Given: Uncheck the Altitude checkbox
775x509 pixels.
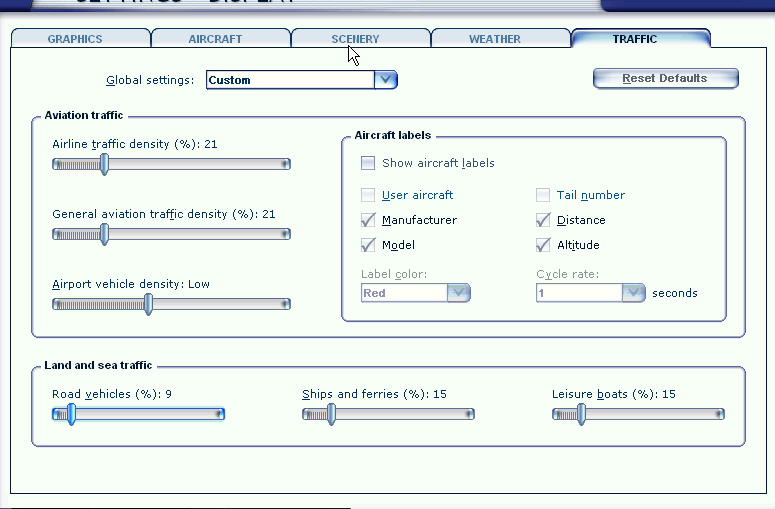Looking at the screenshot, I should [543, 245].
